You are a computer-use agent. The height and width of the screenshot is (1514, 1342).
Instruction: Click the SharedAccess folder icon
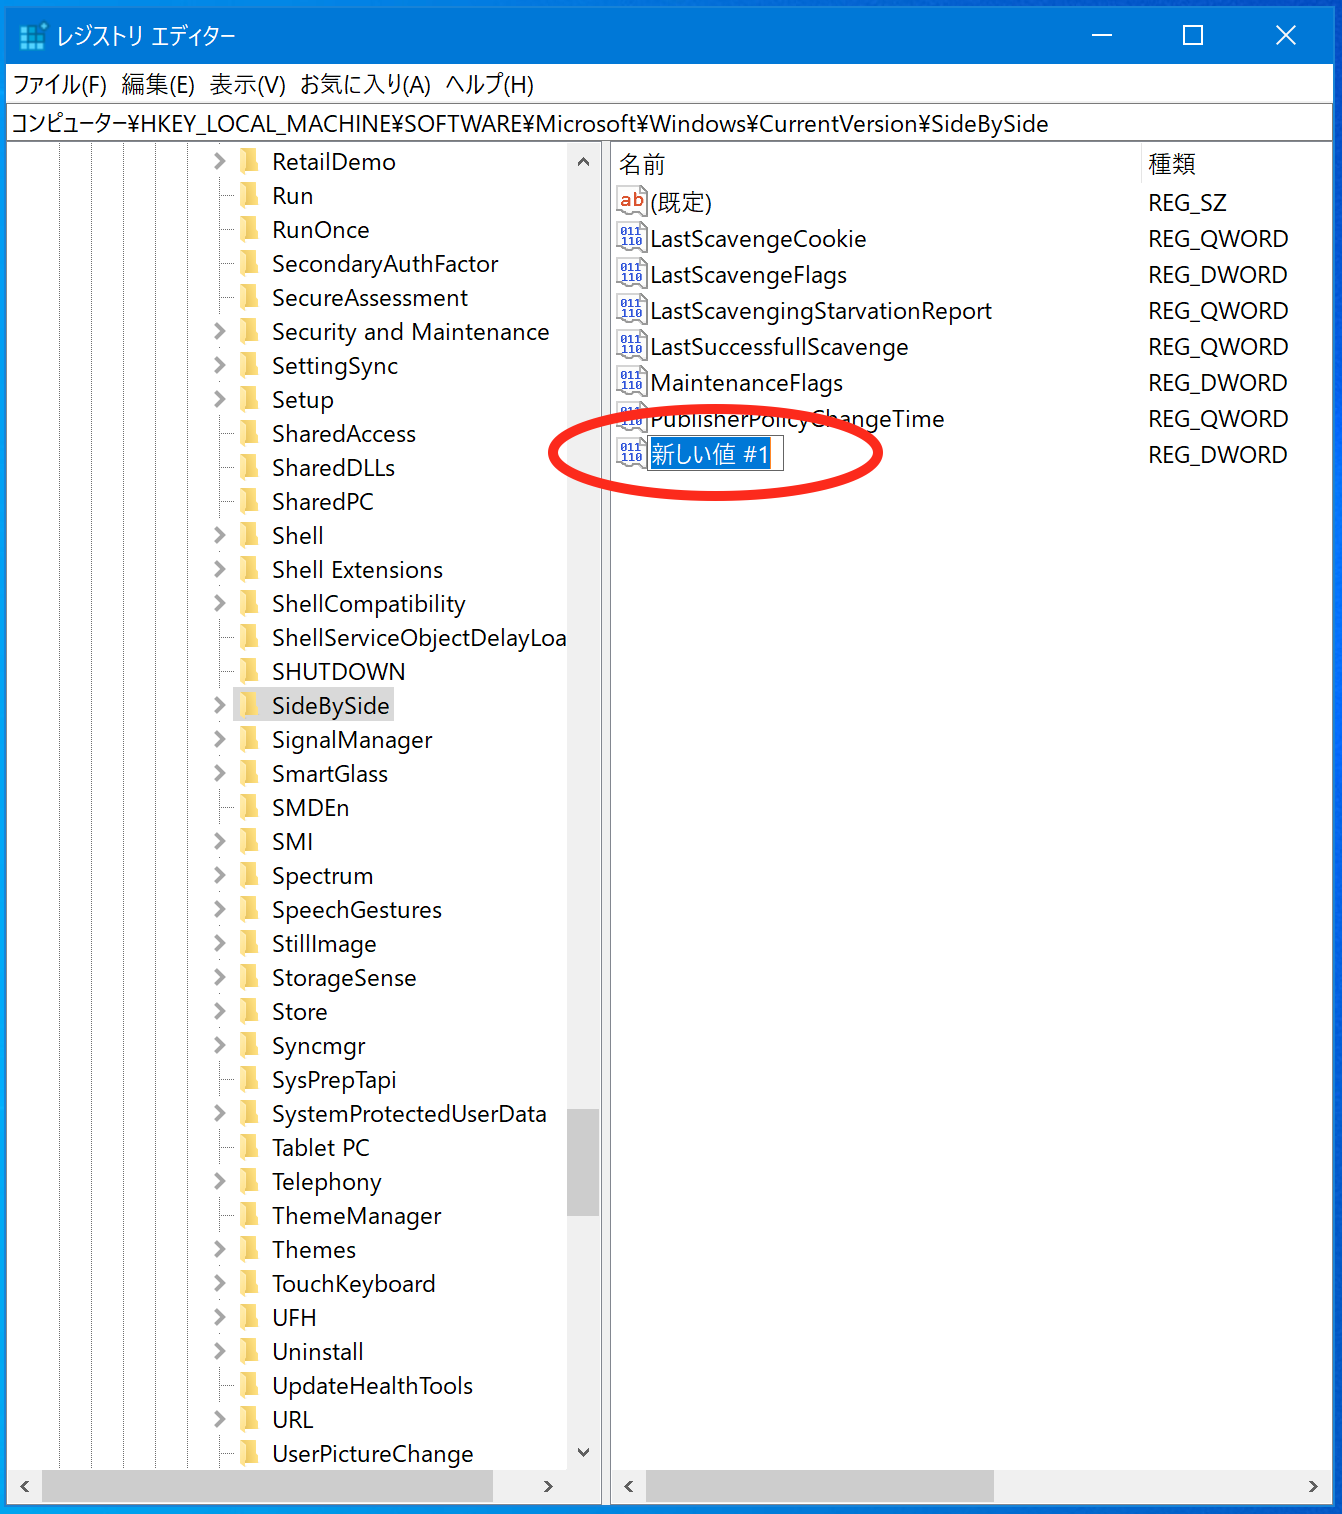[x=250, y=433]
